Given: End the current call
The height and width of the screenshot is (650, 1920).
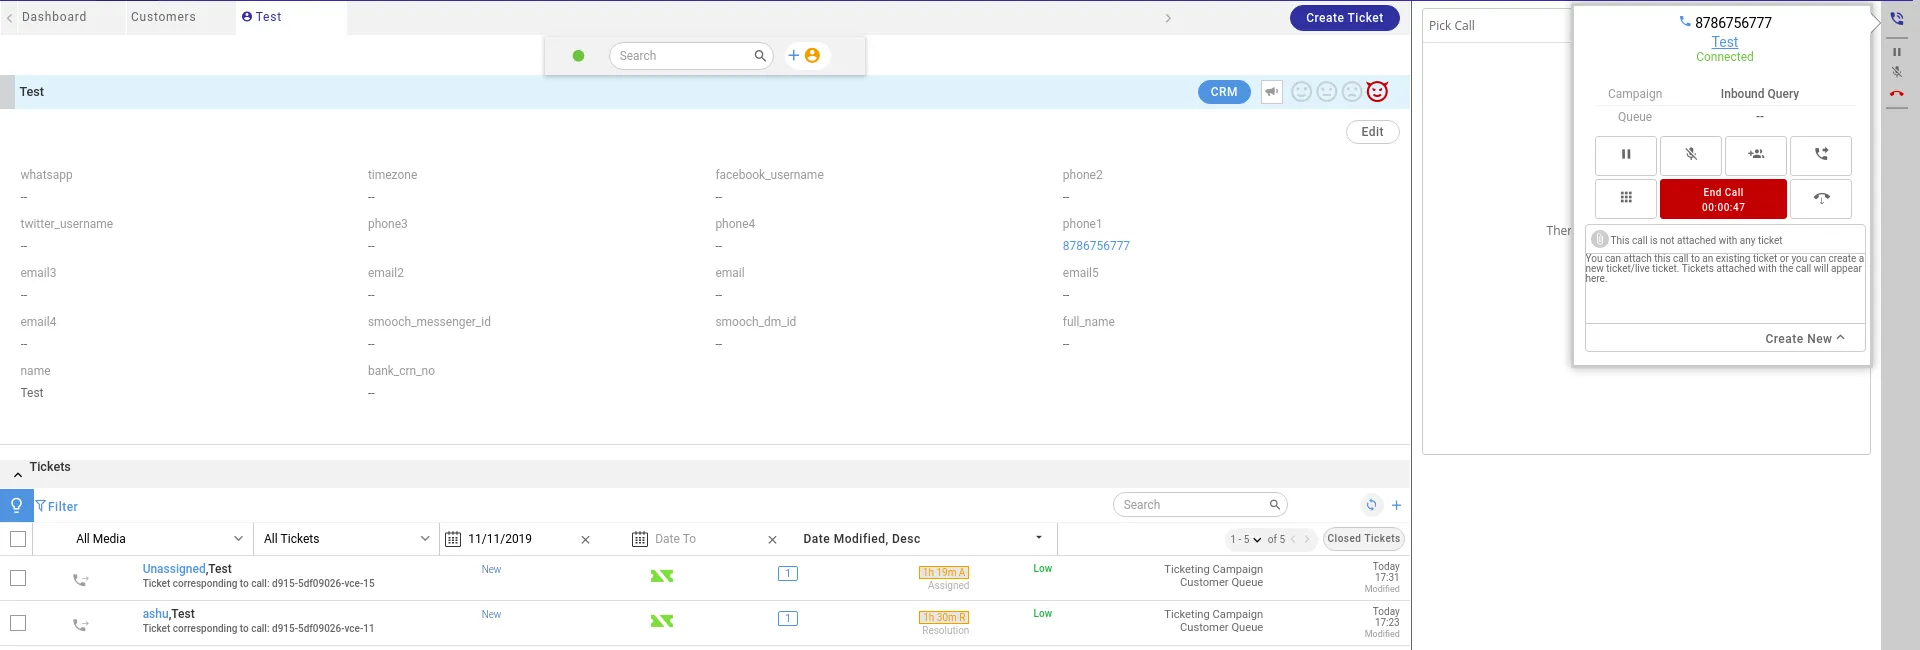Looking at the screenshot, I should (1723, 199).
